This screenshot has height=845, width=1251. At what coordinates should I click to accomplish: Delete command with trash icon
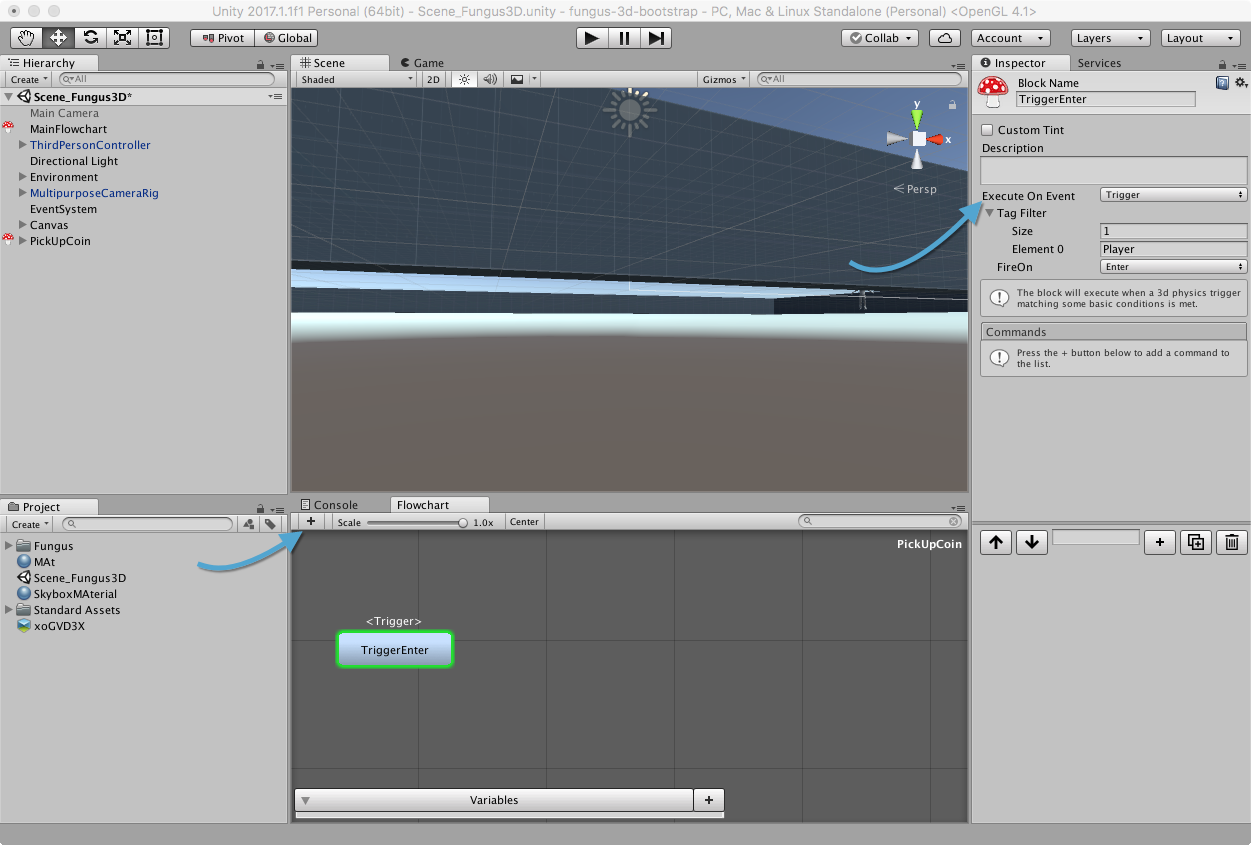pyautogui.click(x=1232, y=542)
